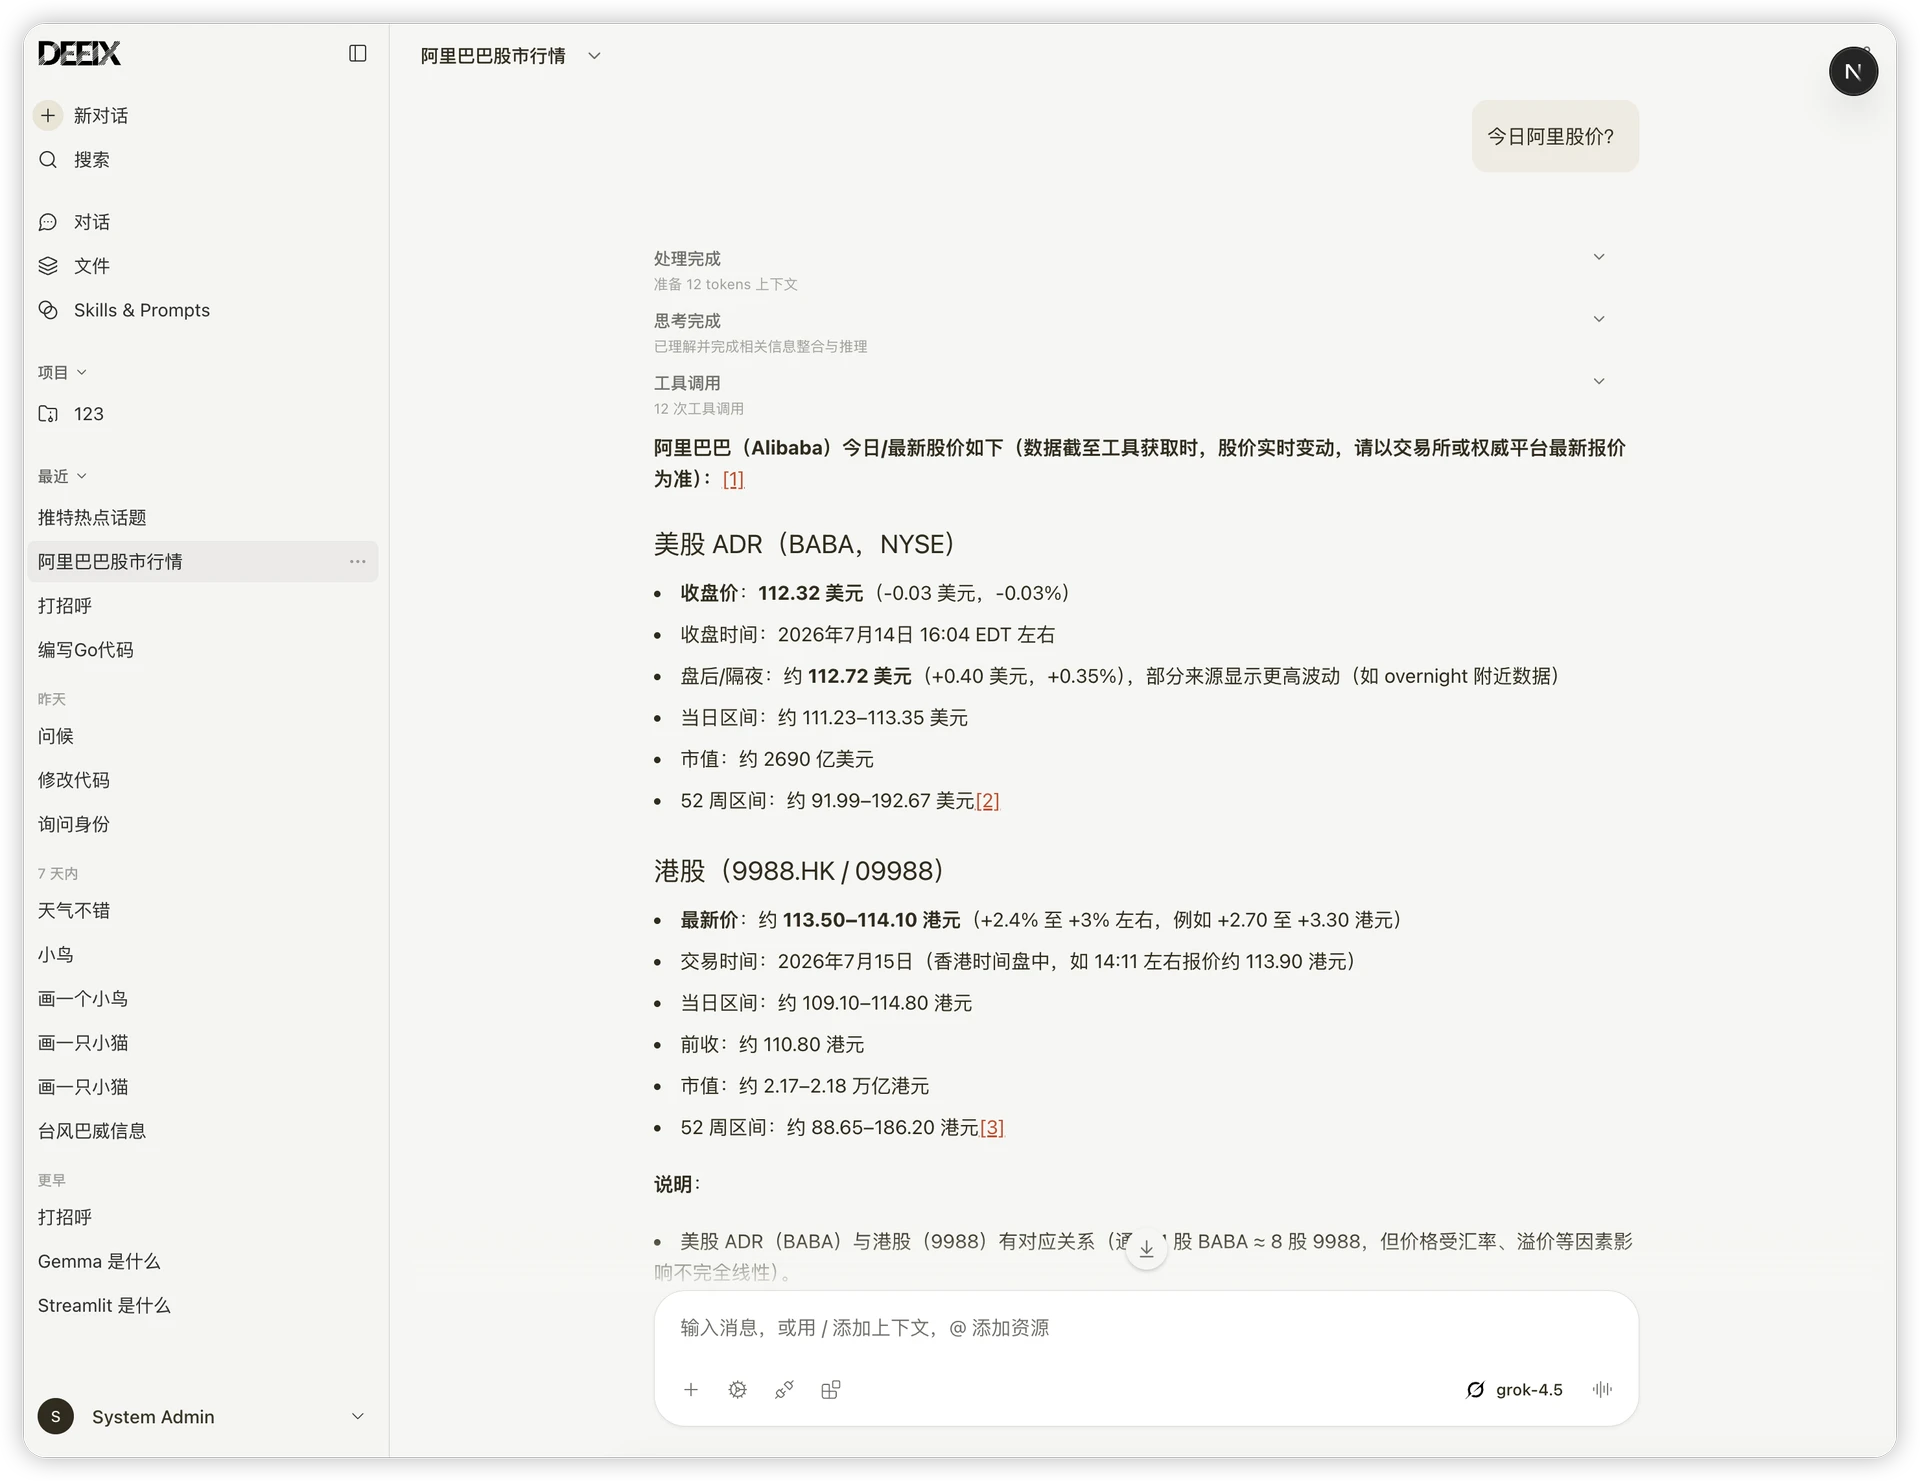Select the 阿里巴巴股市行情 conversation
The height and width of the screenshot is (1481, 1920).
[201, 561]
